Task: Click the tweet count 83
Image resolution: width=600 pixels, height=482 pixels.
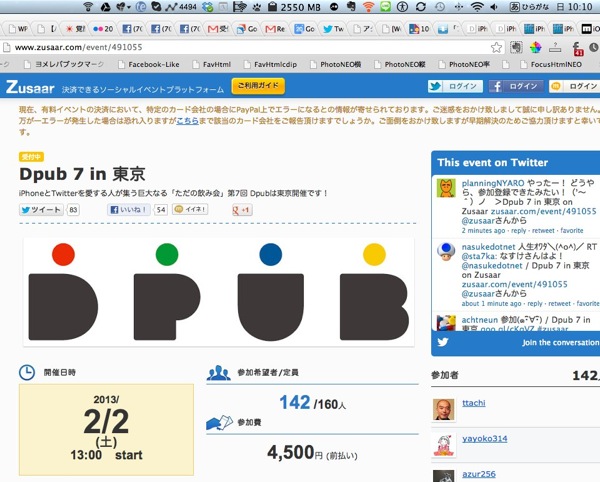Action: point(73,210)
